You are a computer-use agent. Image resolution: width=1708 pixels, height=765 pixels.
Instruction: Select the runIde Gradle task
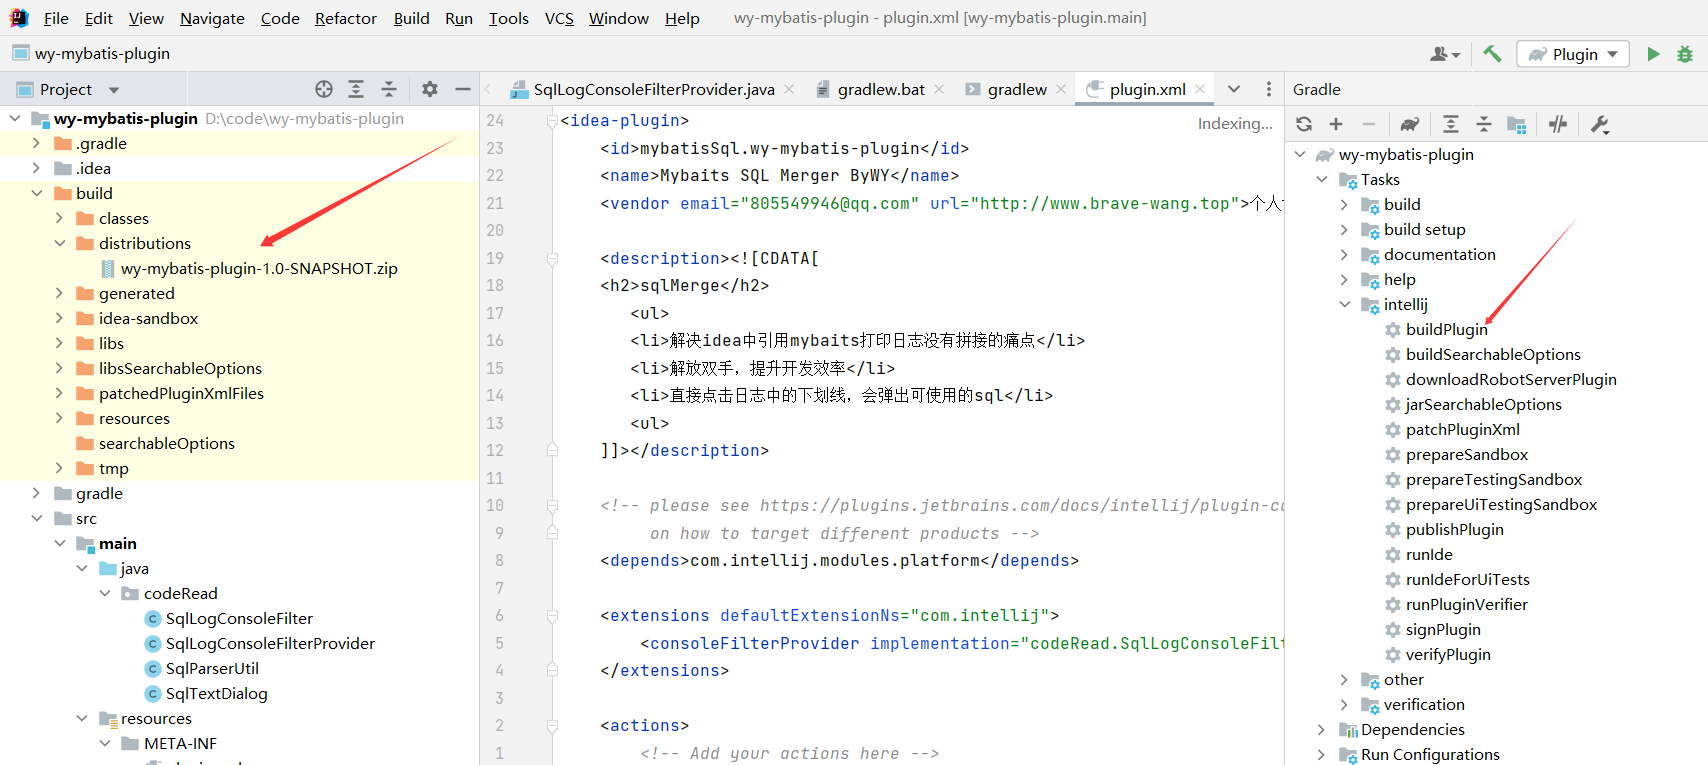click(x=1429, y=554)
